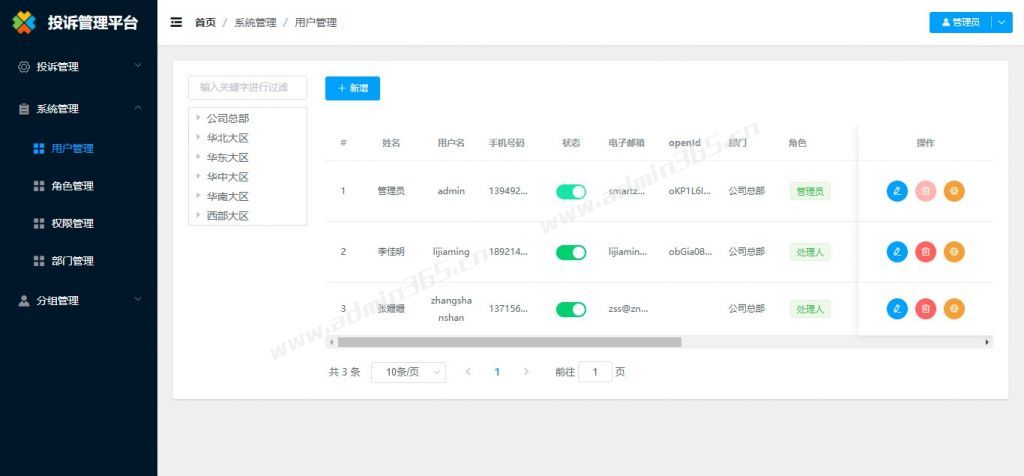
Task: Click the person icon beside 分组管理
Action: tap(24, 300)
